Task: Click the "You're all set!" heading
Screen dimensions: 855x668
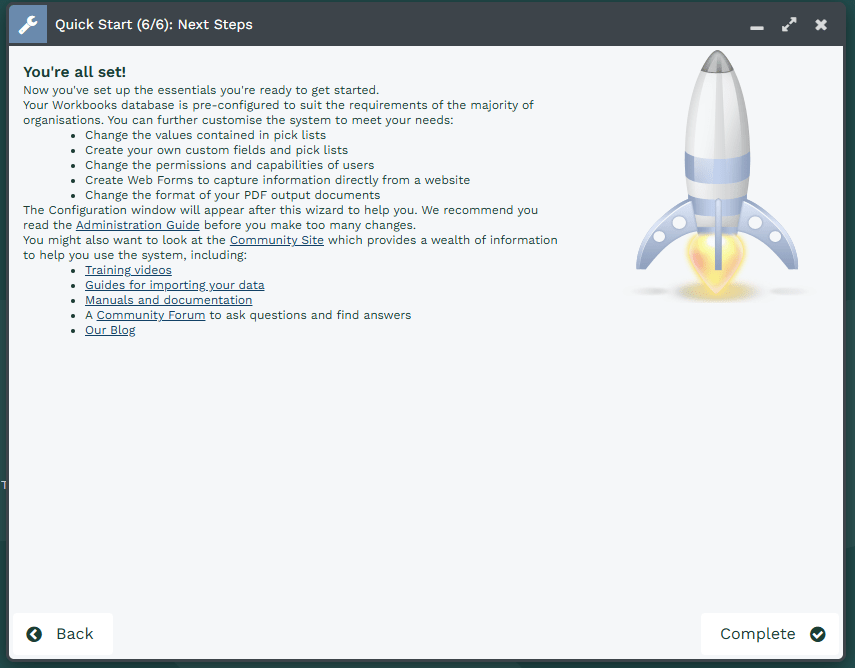Action: (74, 72)
